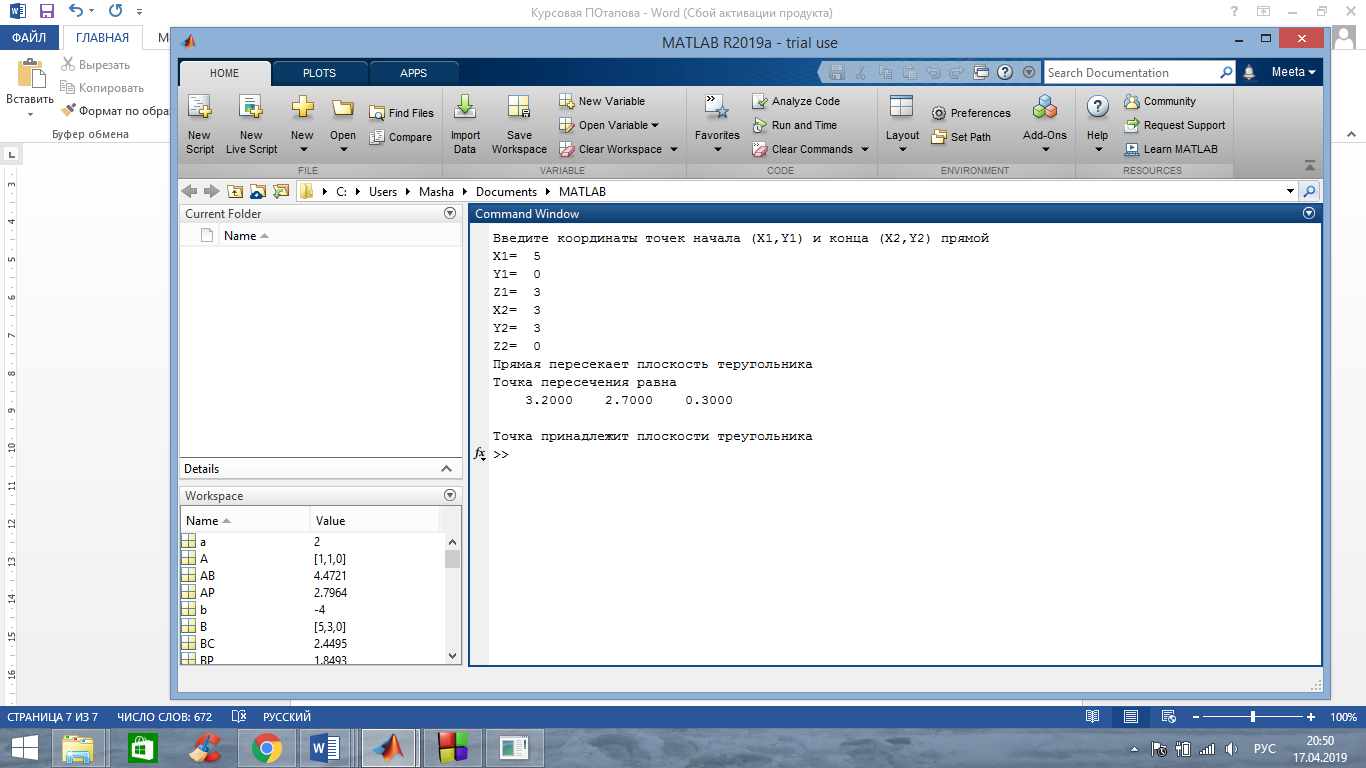Image resolution: width=1366 pixels, height=768 pixels.
Task: Open MATLAB Preferences
Action: tap(970, 113)
